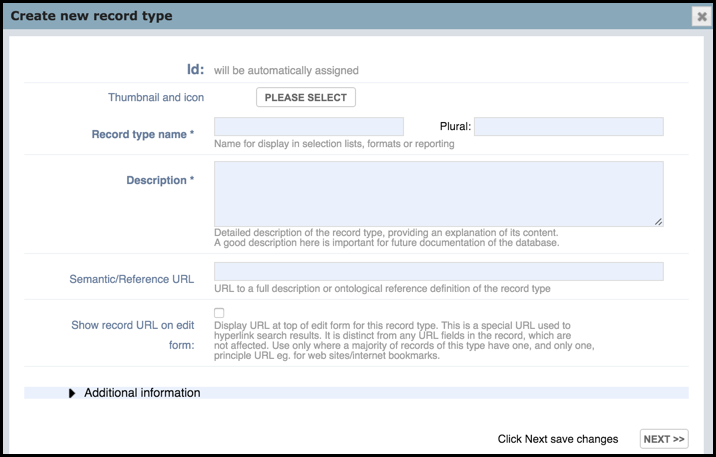Click the Plural label text
This screenshot has height=457, width=716.
(x=455, y=126)
